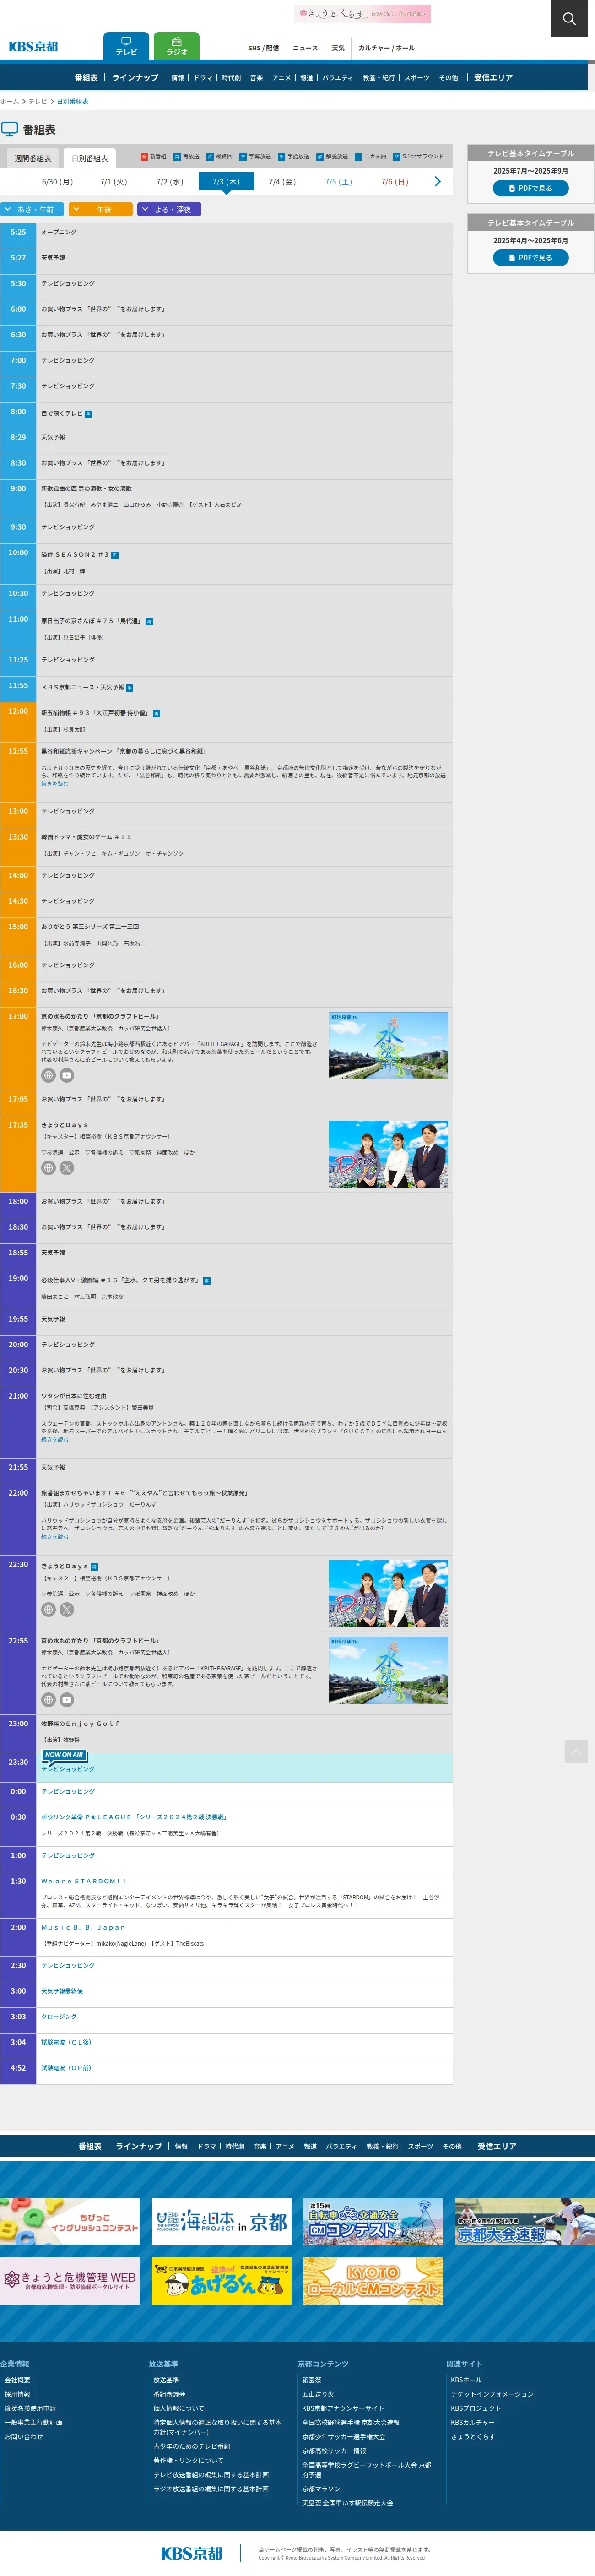
Task: Click 17:00 京の水ものがたり program thumbnail
Action: [x=388, y=1046]
